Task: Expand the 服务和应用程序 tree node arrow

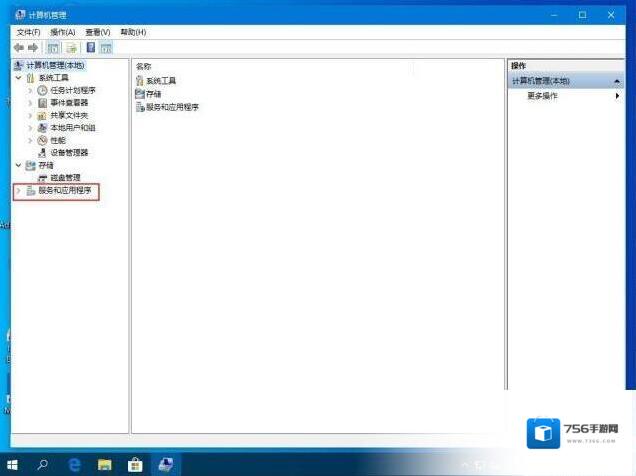Action: 18,190
